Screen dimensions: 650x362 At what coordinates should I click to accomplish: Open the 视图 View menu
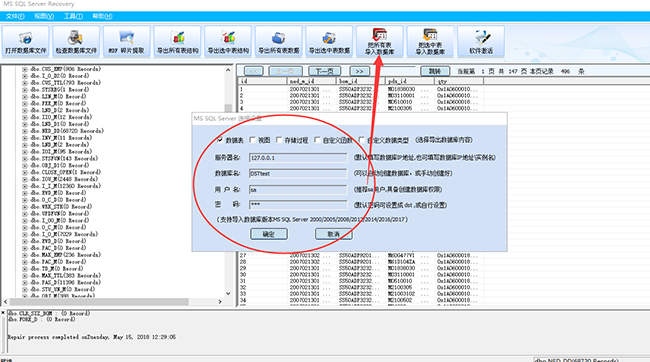pyautogui.click(x=44, y=16)
